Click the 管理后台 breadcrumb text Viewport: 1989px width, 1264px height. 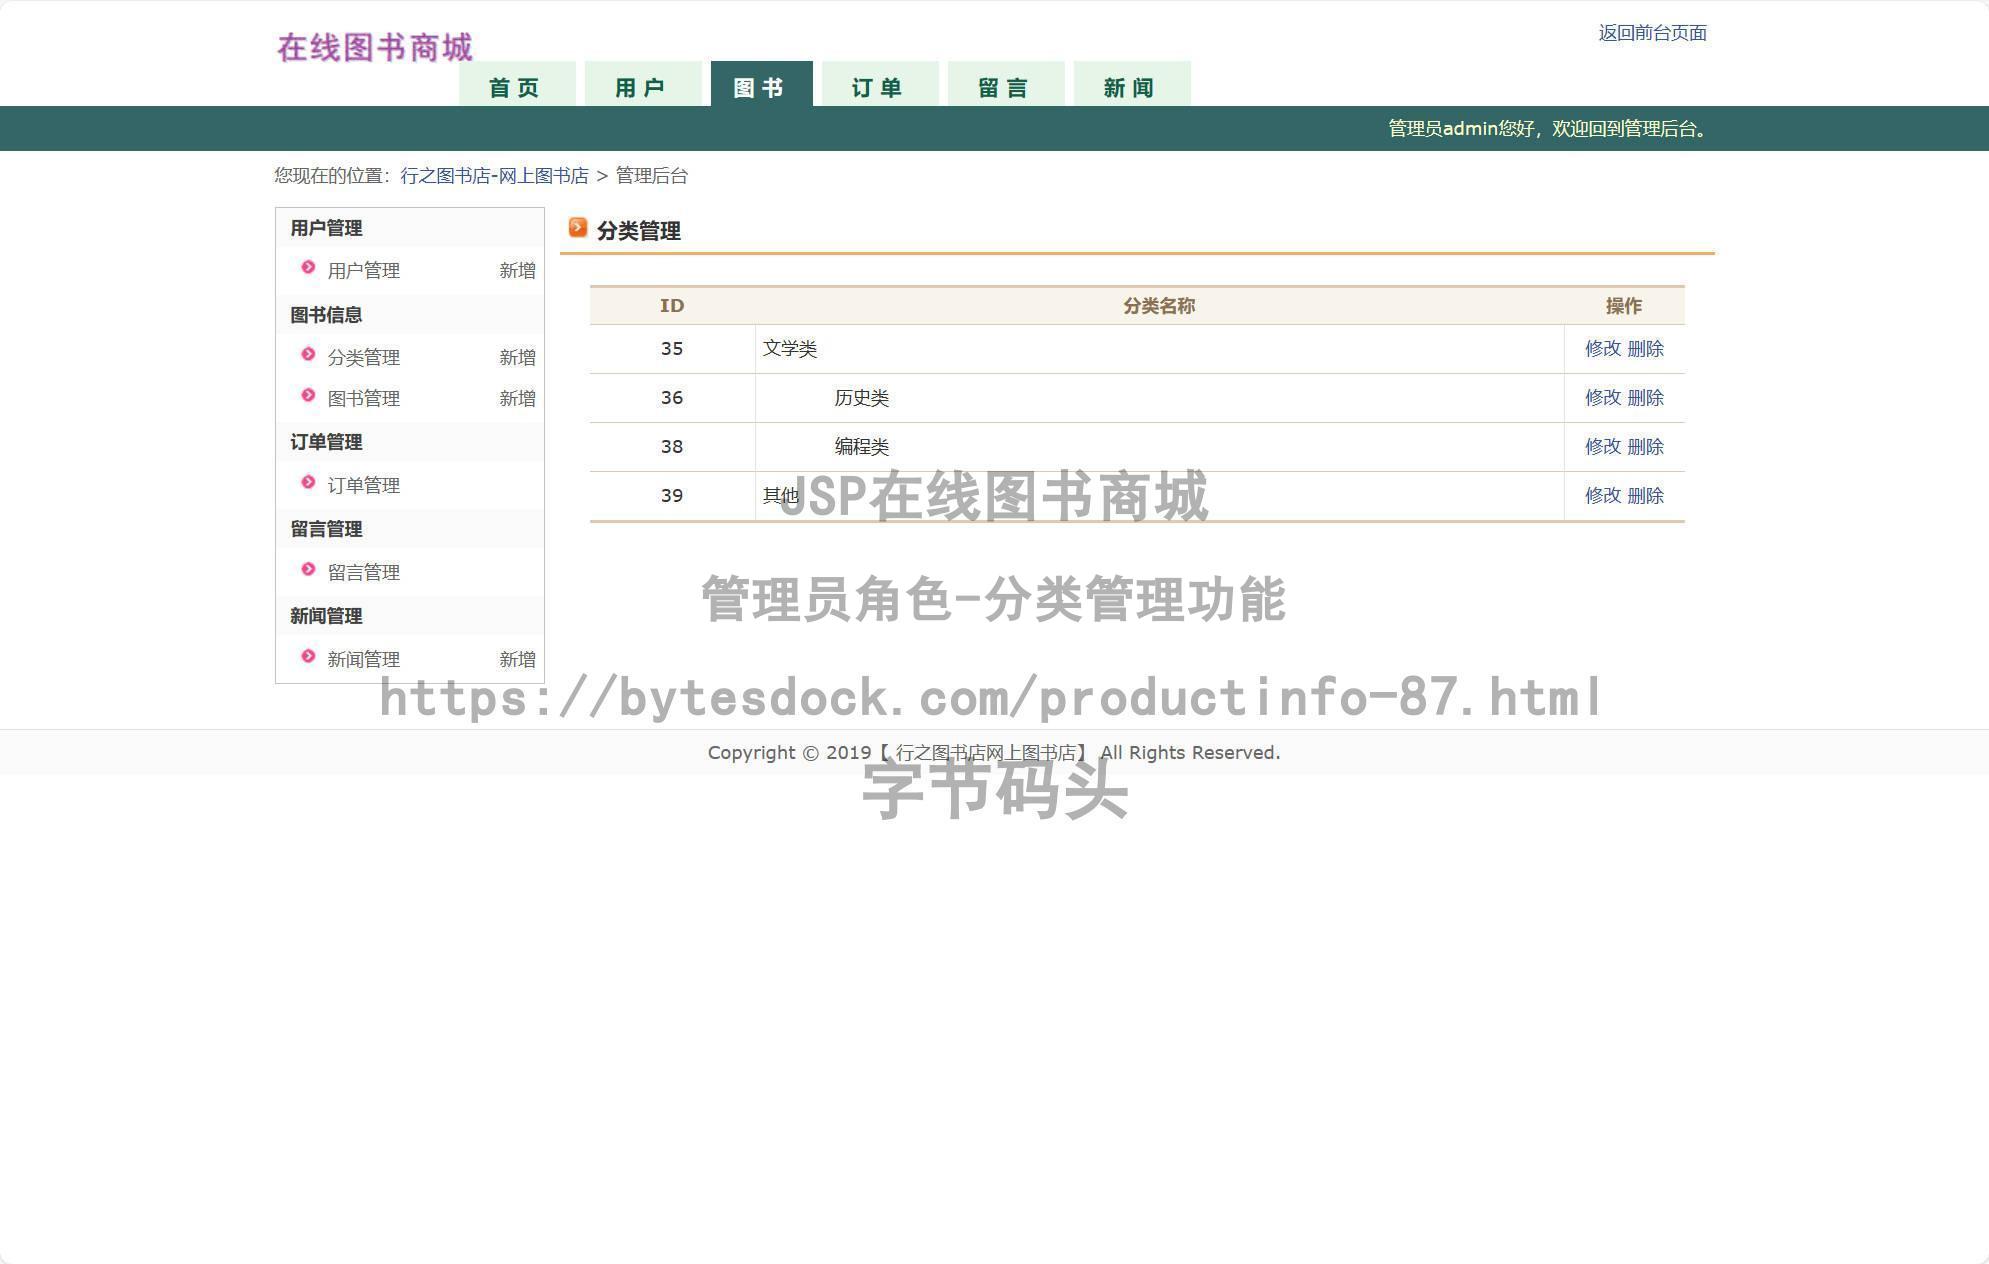(651, 176)
